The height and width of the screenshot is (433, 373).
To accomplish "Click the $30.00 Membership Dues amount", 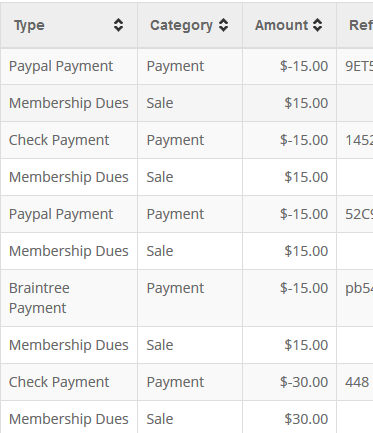I will click(x=306, y=419).
